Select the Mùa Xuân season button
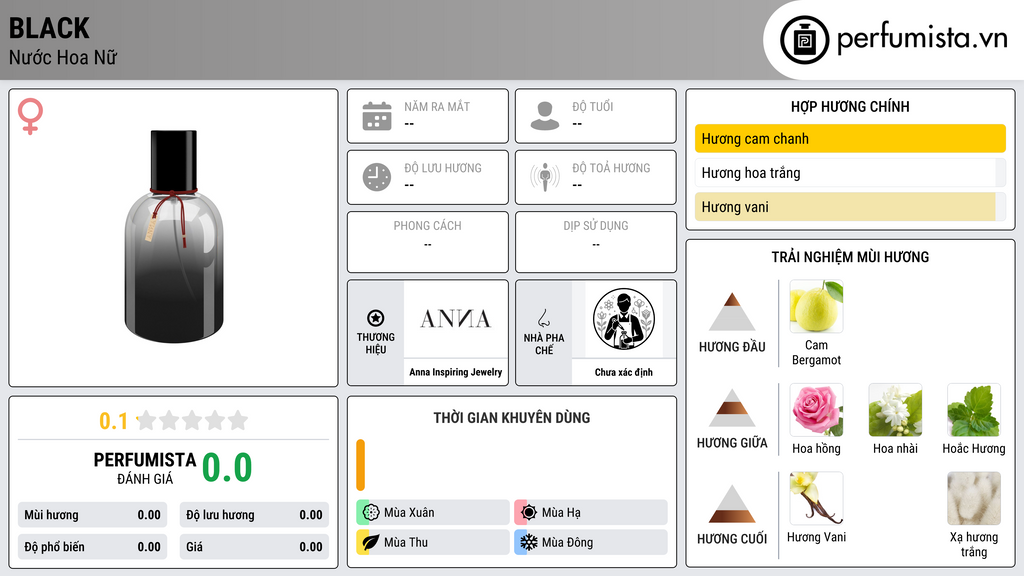The width and height of the screenshot is (1024, 576). [x=433, y=513]
